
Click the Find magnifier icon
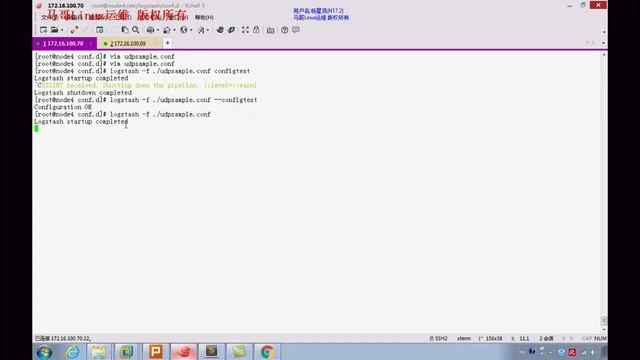click(x=136, y=30)
